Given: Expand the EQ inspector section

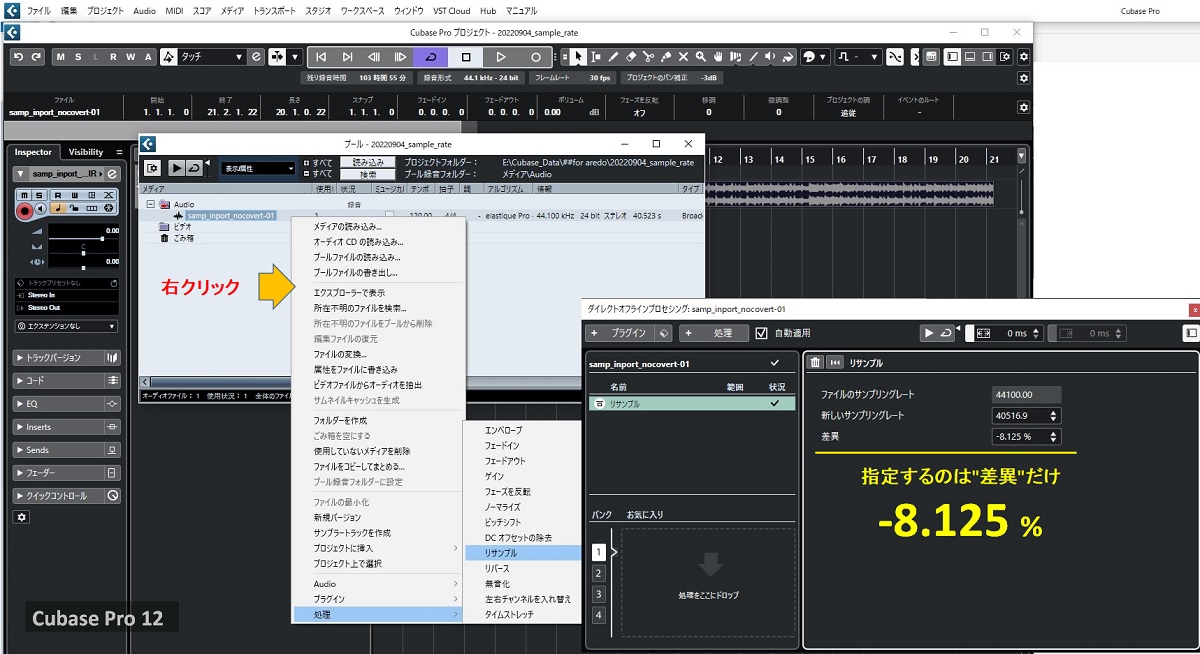Looking at the screenshot, I should tap(67, 404).
